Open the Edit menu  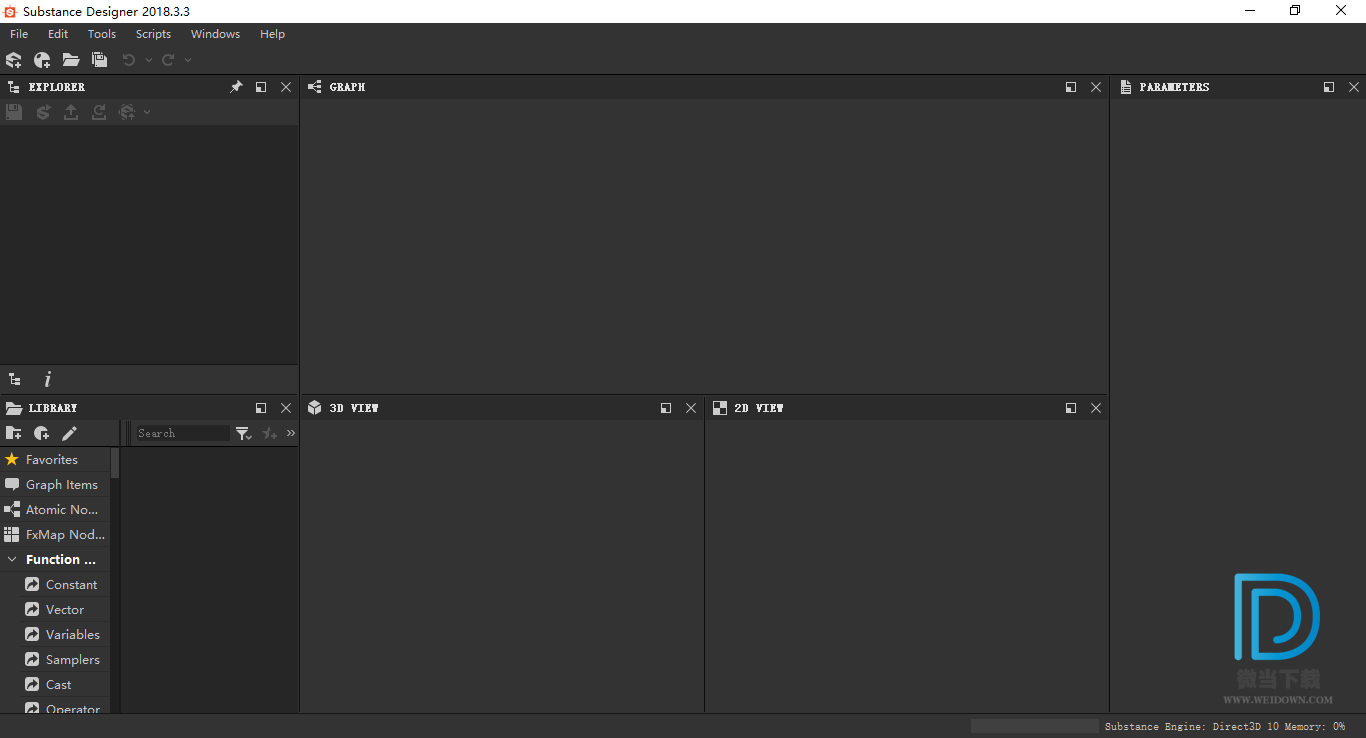click(x=58, y=34)
